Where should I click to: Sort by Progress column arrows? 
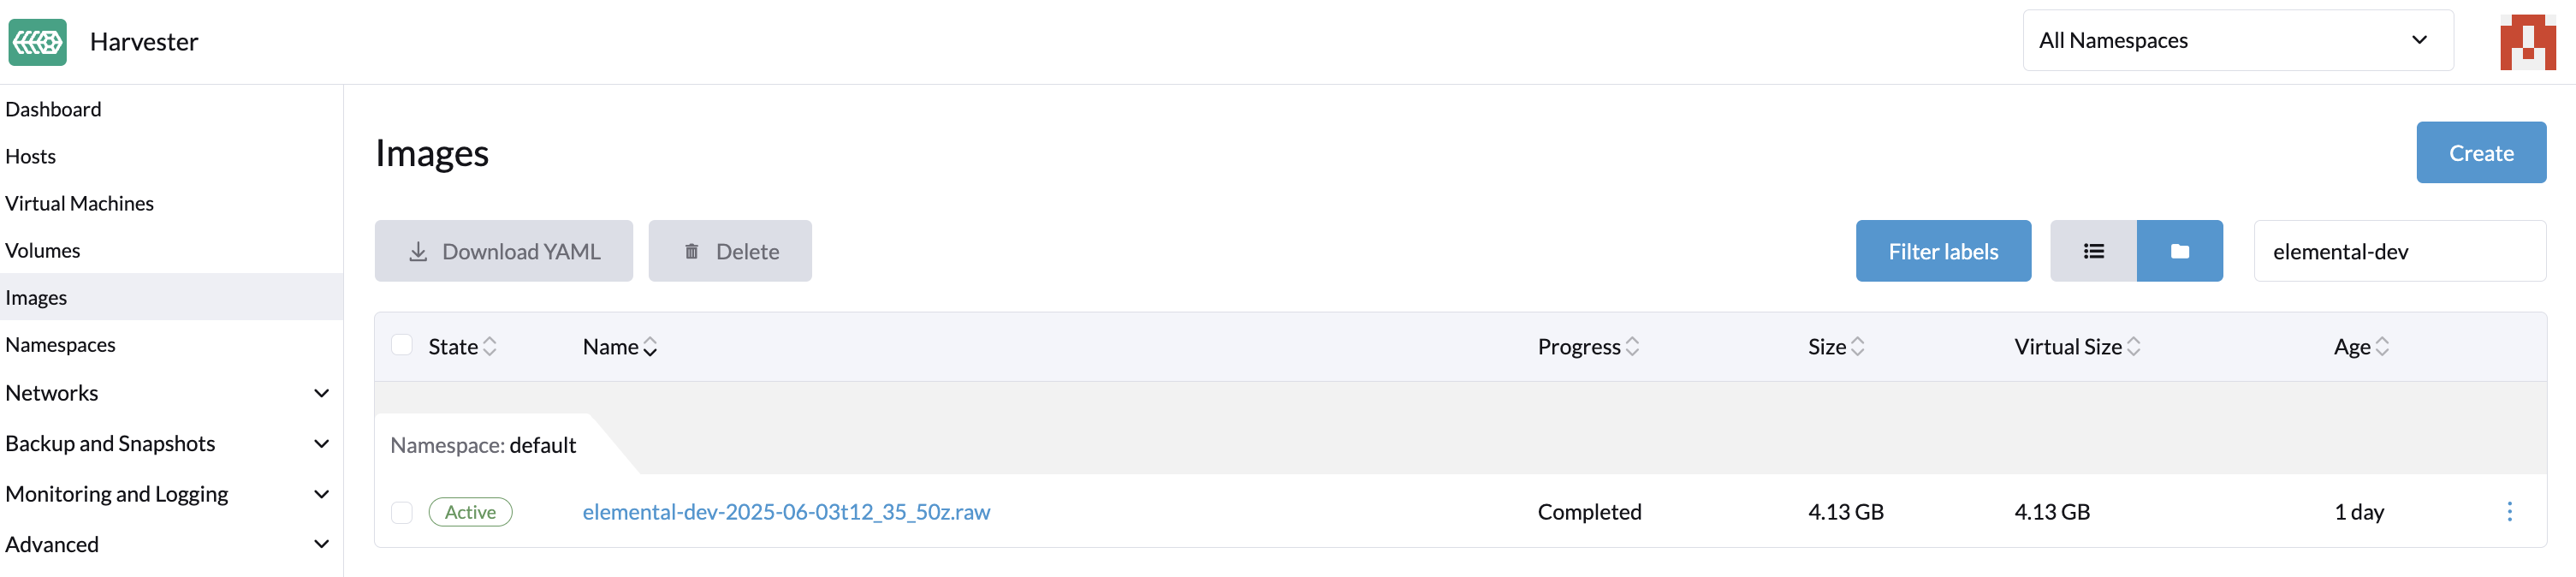[x=1632, y=347]
